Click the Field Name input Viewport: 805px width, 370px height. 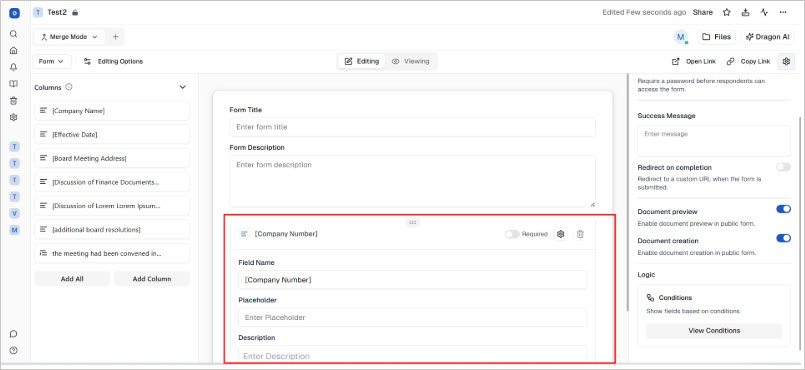[412, 280]
